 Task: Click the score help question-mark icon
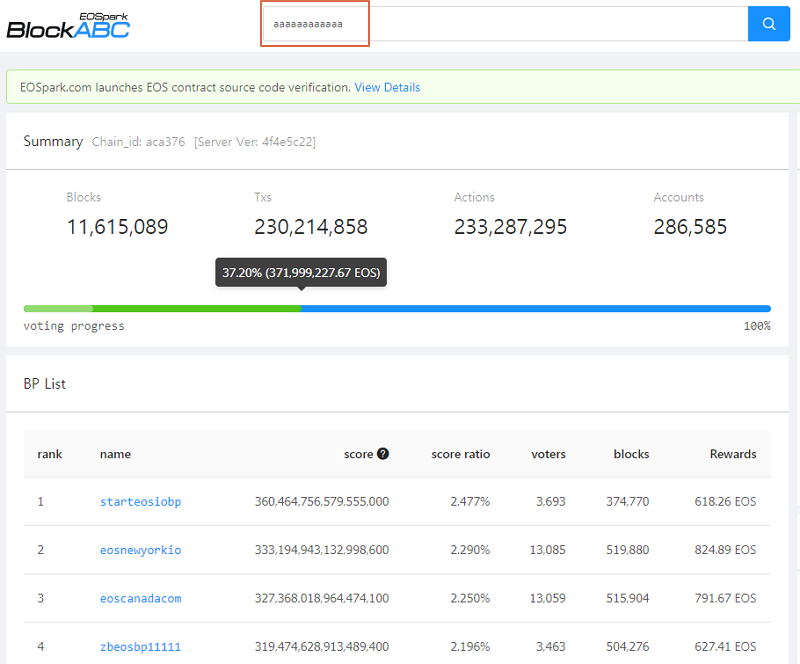(383, 454)
